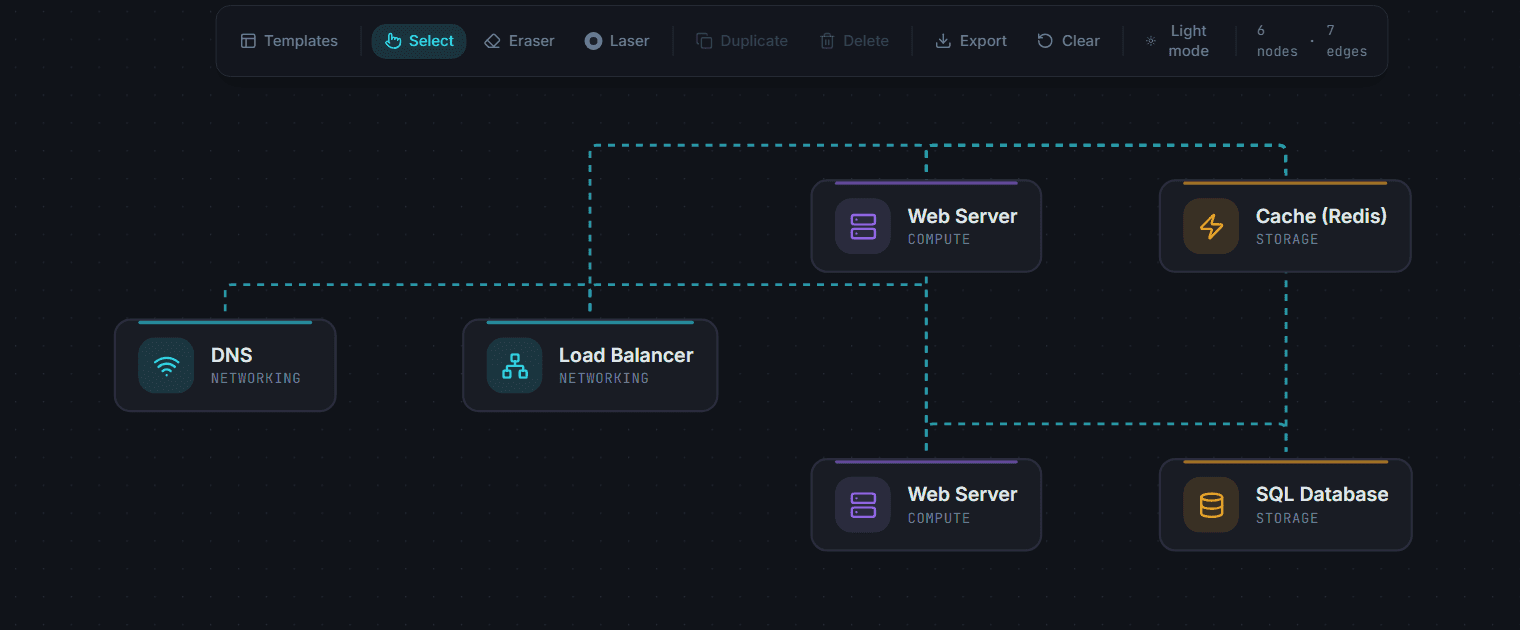Click the 6 nodes counter
1520x630 pixels.
coord(1277,41)
